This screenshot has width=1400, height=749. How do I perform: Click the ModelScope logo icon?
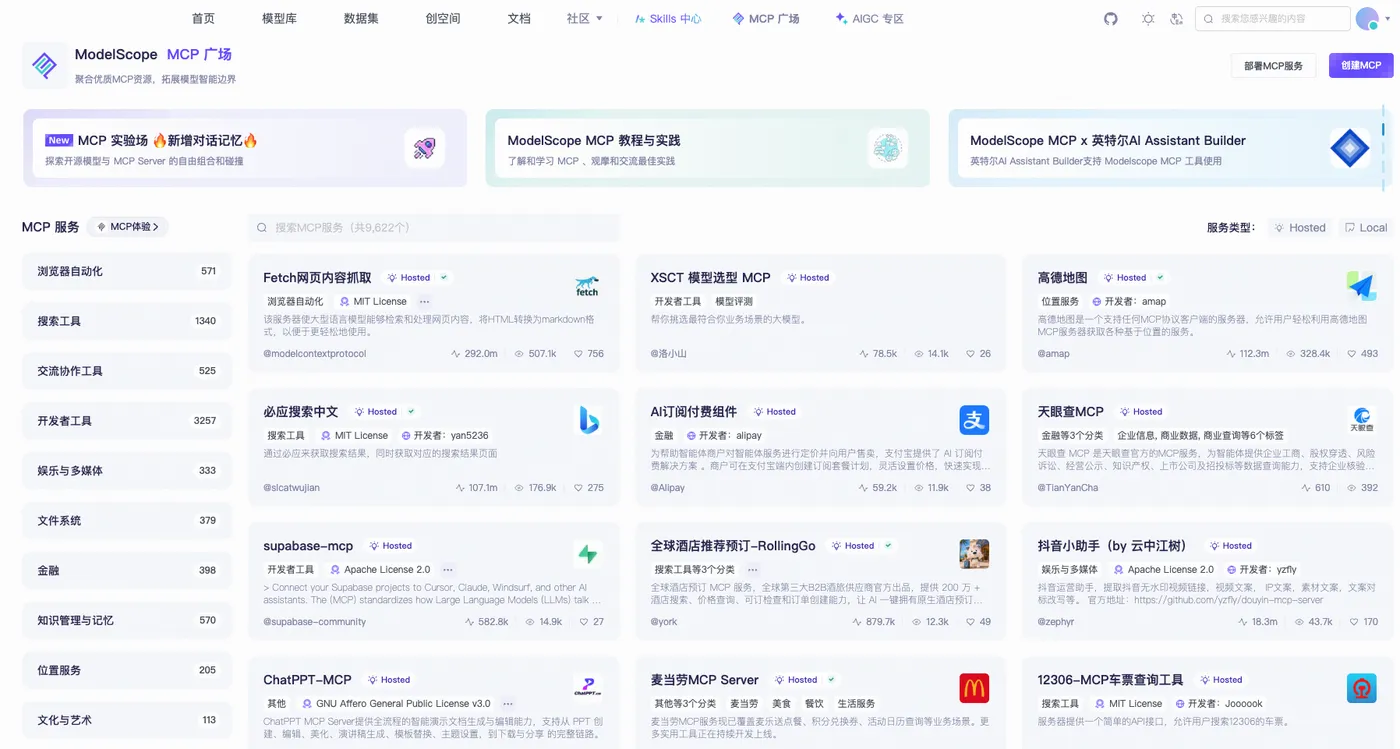tap(44, 65)
